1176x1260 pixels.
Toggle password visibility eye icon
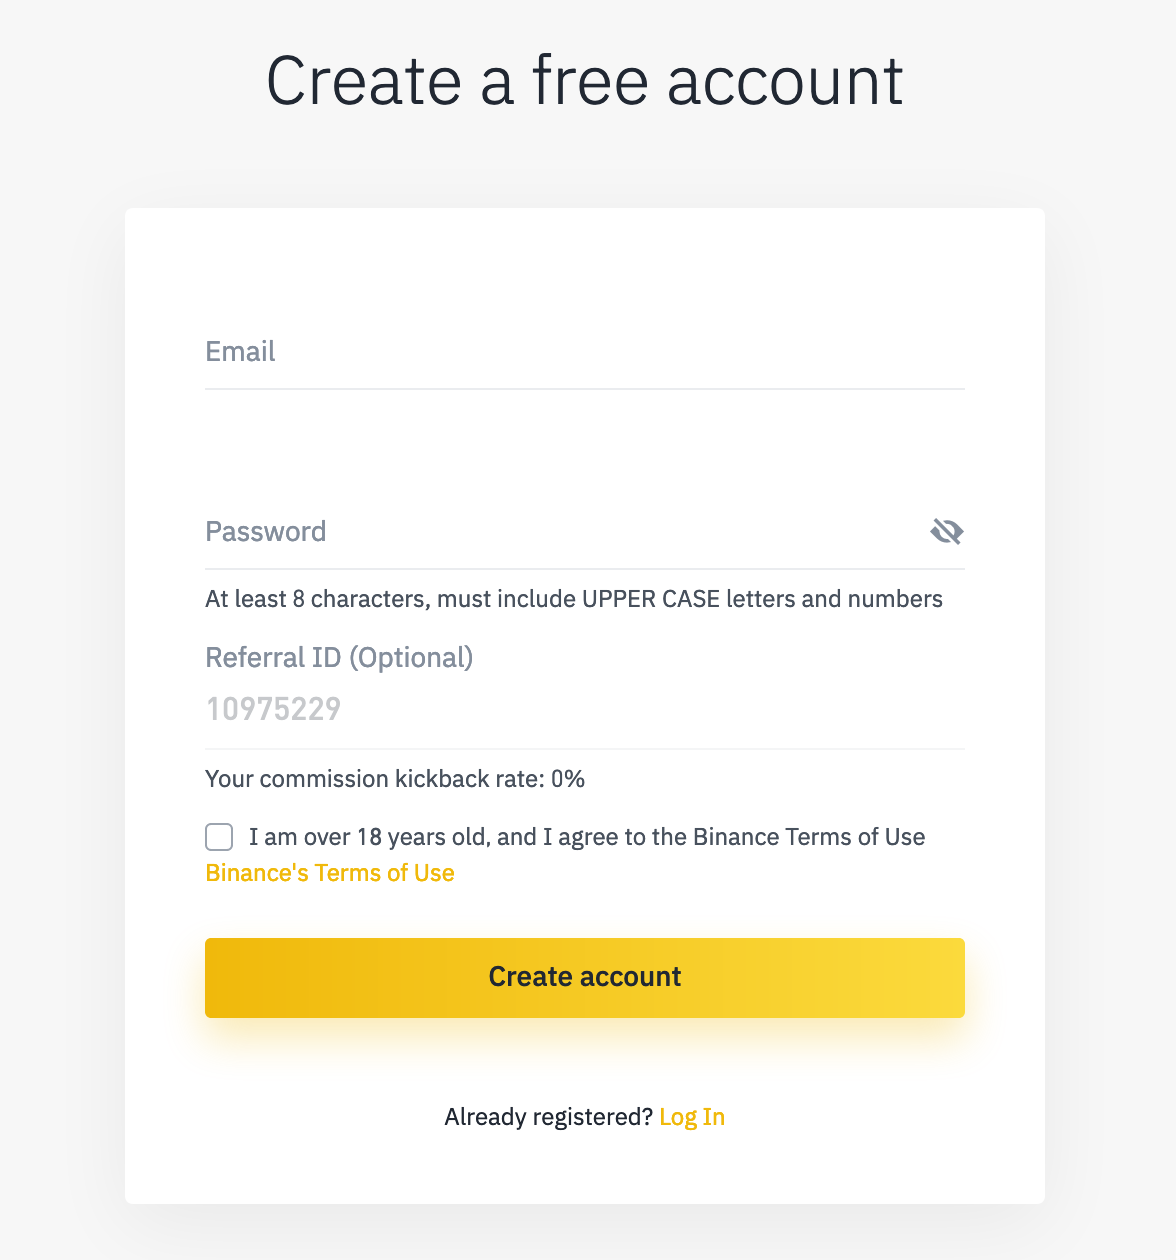tap(946, 531)
